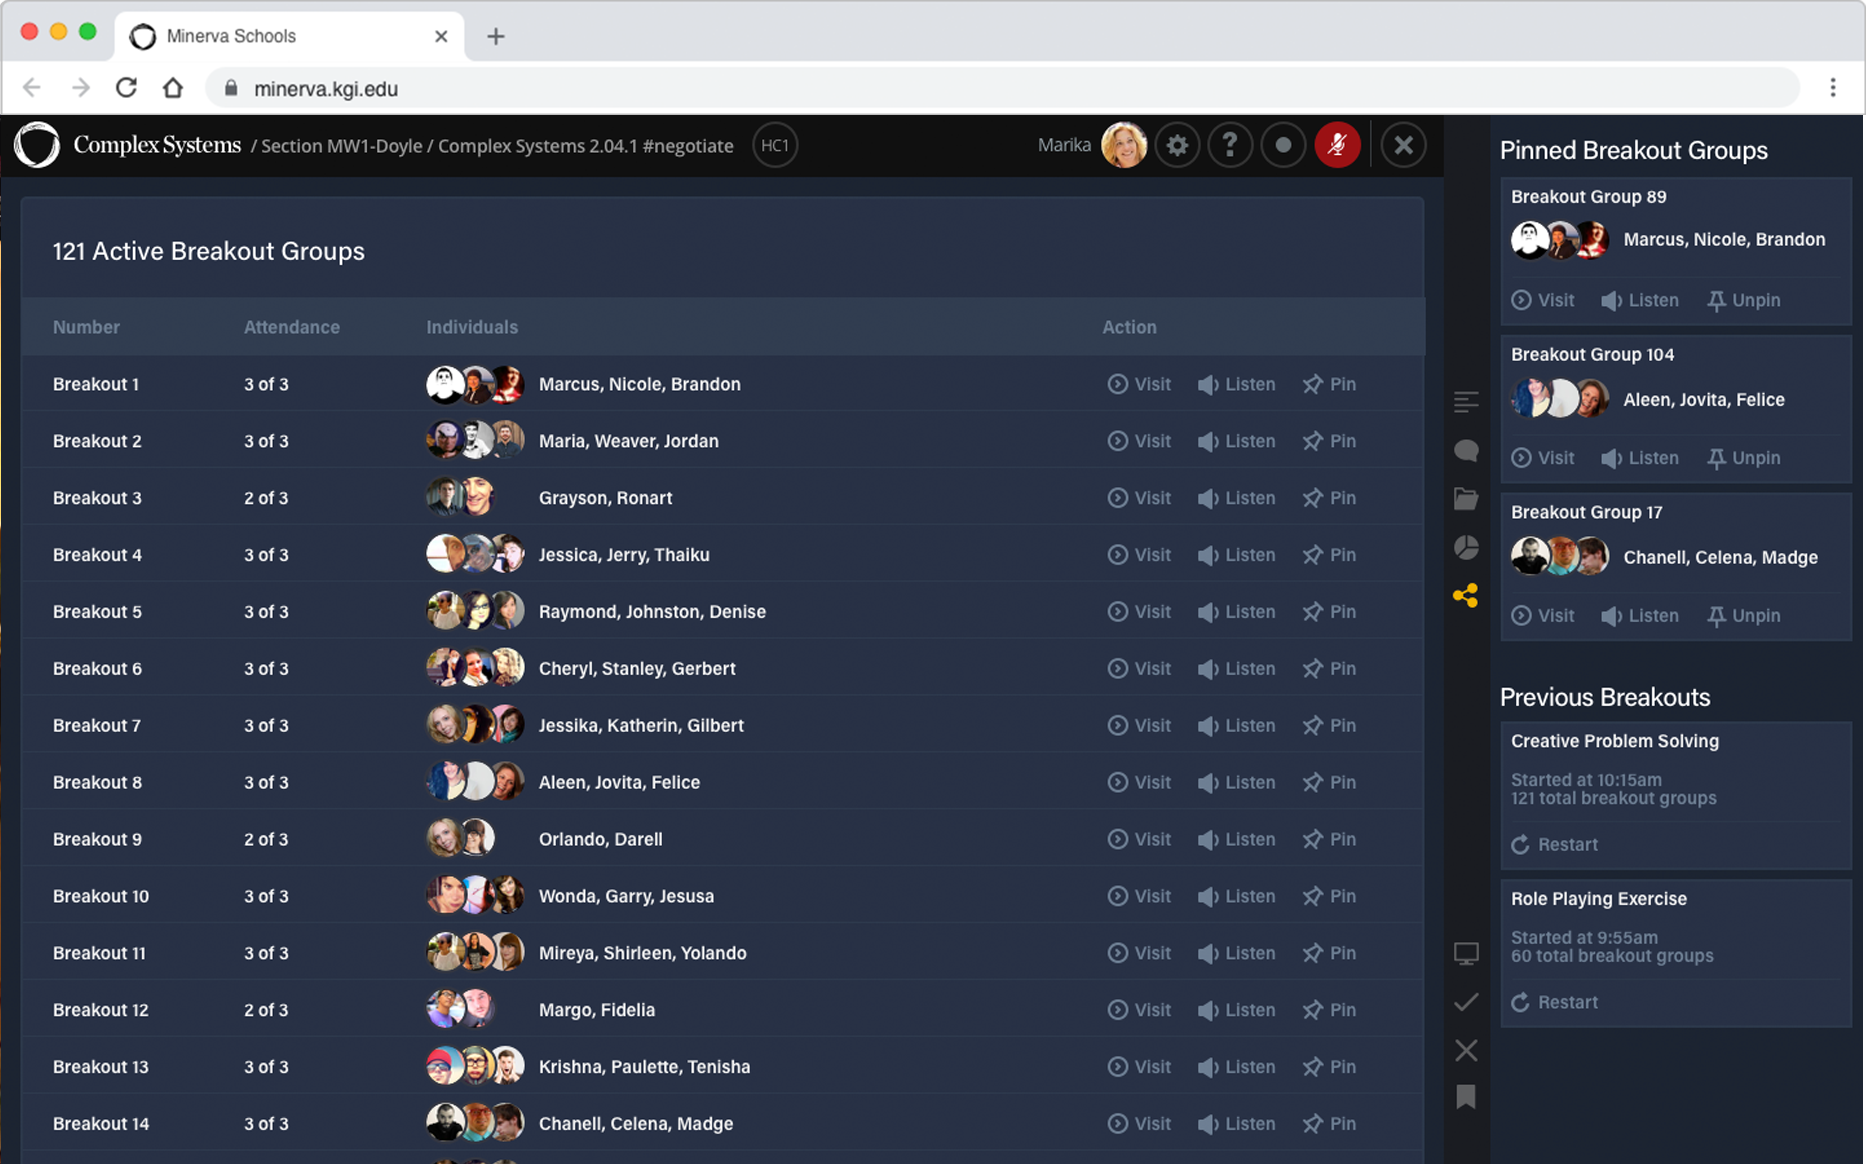Select the Minerva Schools browser tab
The height and width of the screenshot is (1164, 1866).
[289, 36]
